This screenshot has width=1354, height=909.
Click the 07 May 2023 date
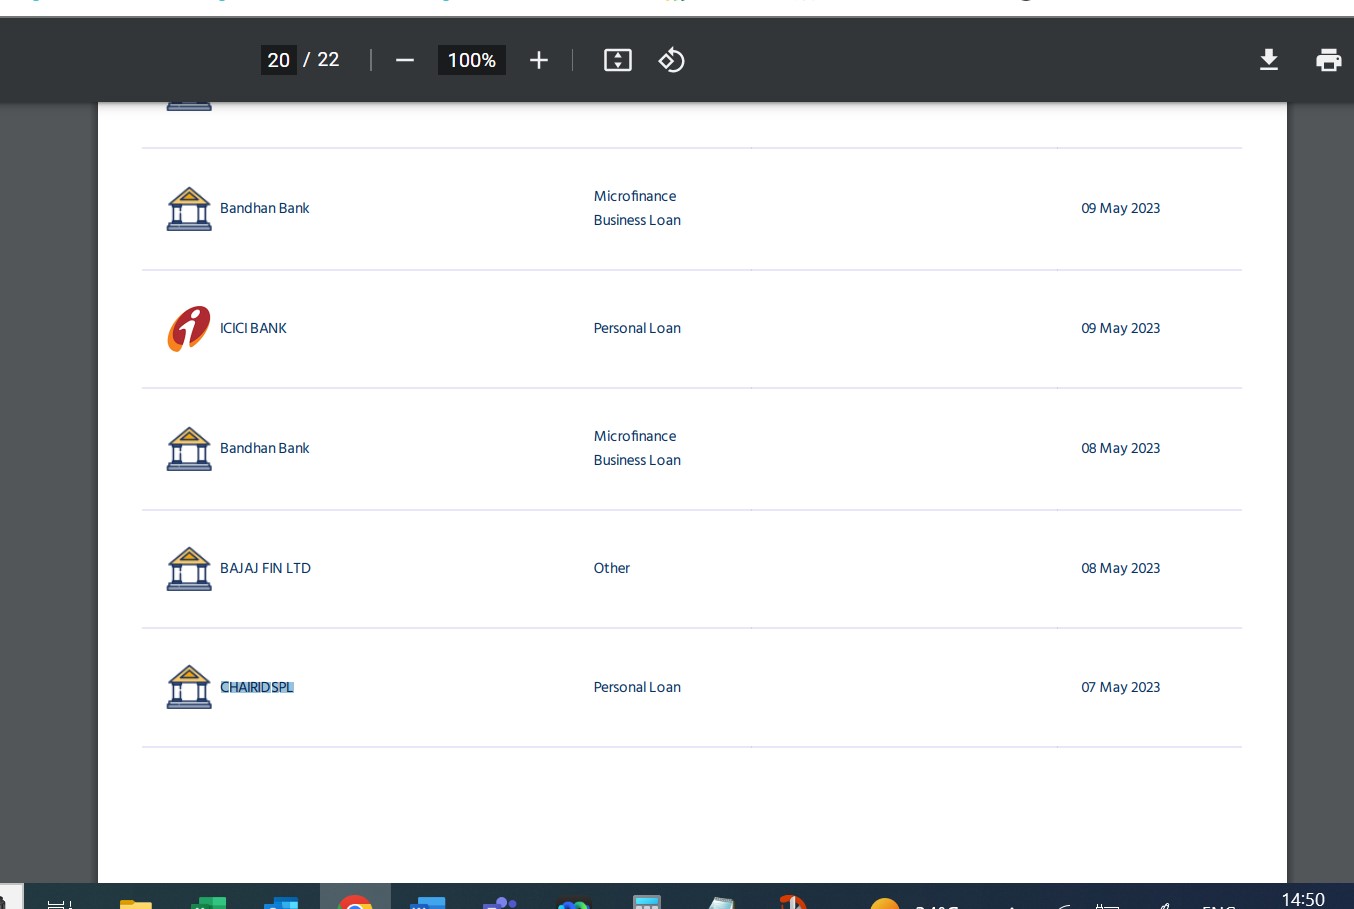1120,688
